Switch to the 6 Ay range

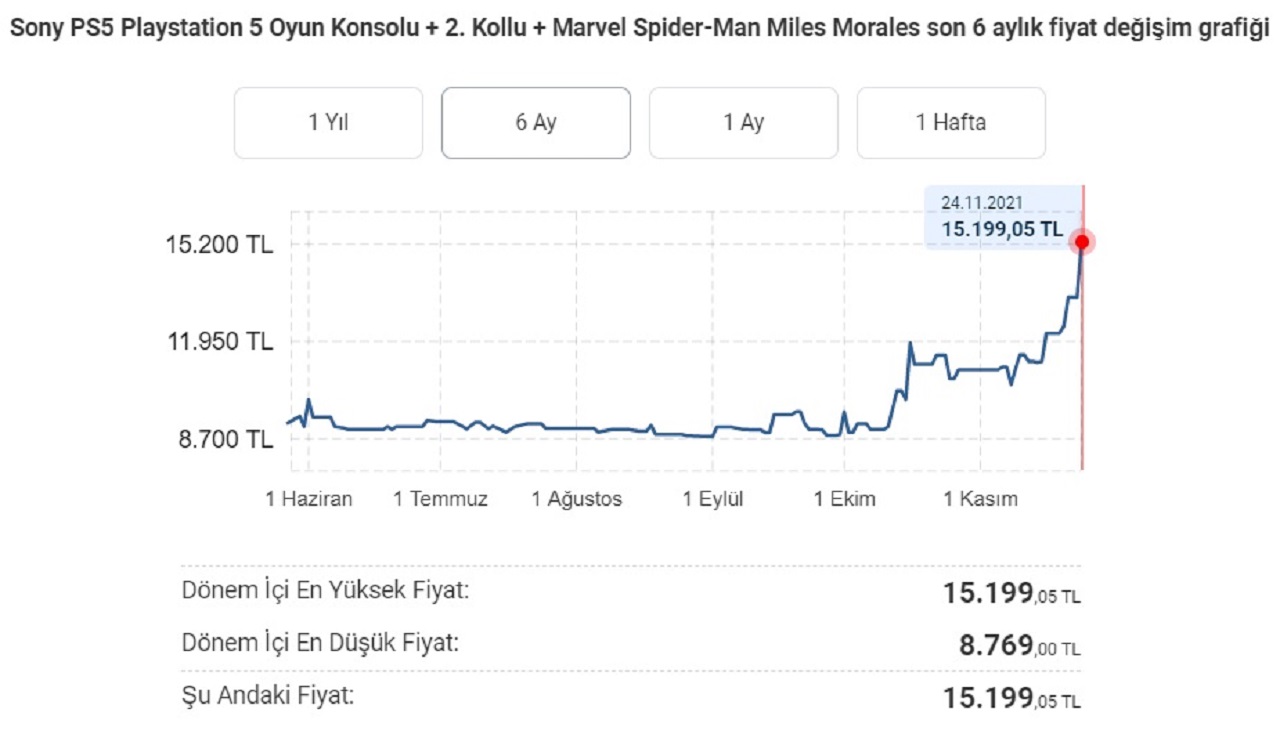point(536,123)
